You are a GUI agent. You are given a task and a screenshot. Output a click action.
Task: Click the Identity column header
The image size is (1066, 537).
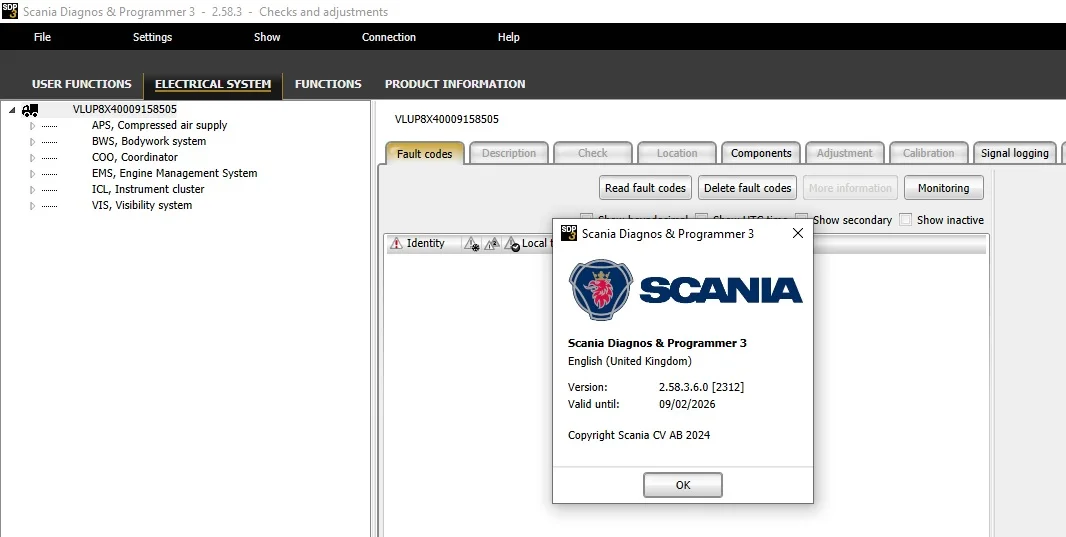pos(425,243)
